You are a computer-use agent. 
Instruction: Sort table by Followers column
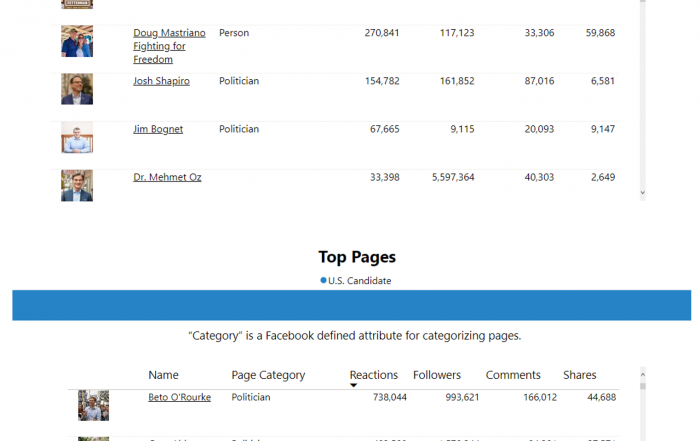tap(437, 375)
